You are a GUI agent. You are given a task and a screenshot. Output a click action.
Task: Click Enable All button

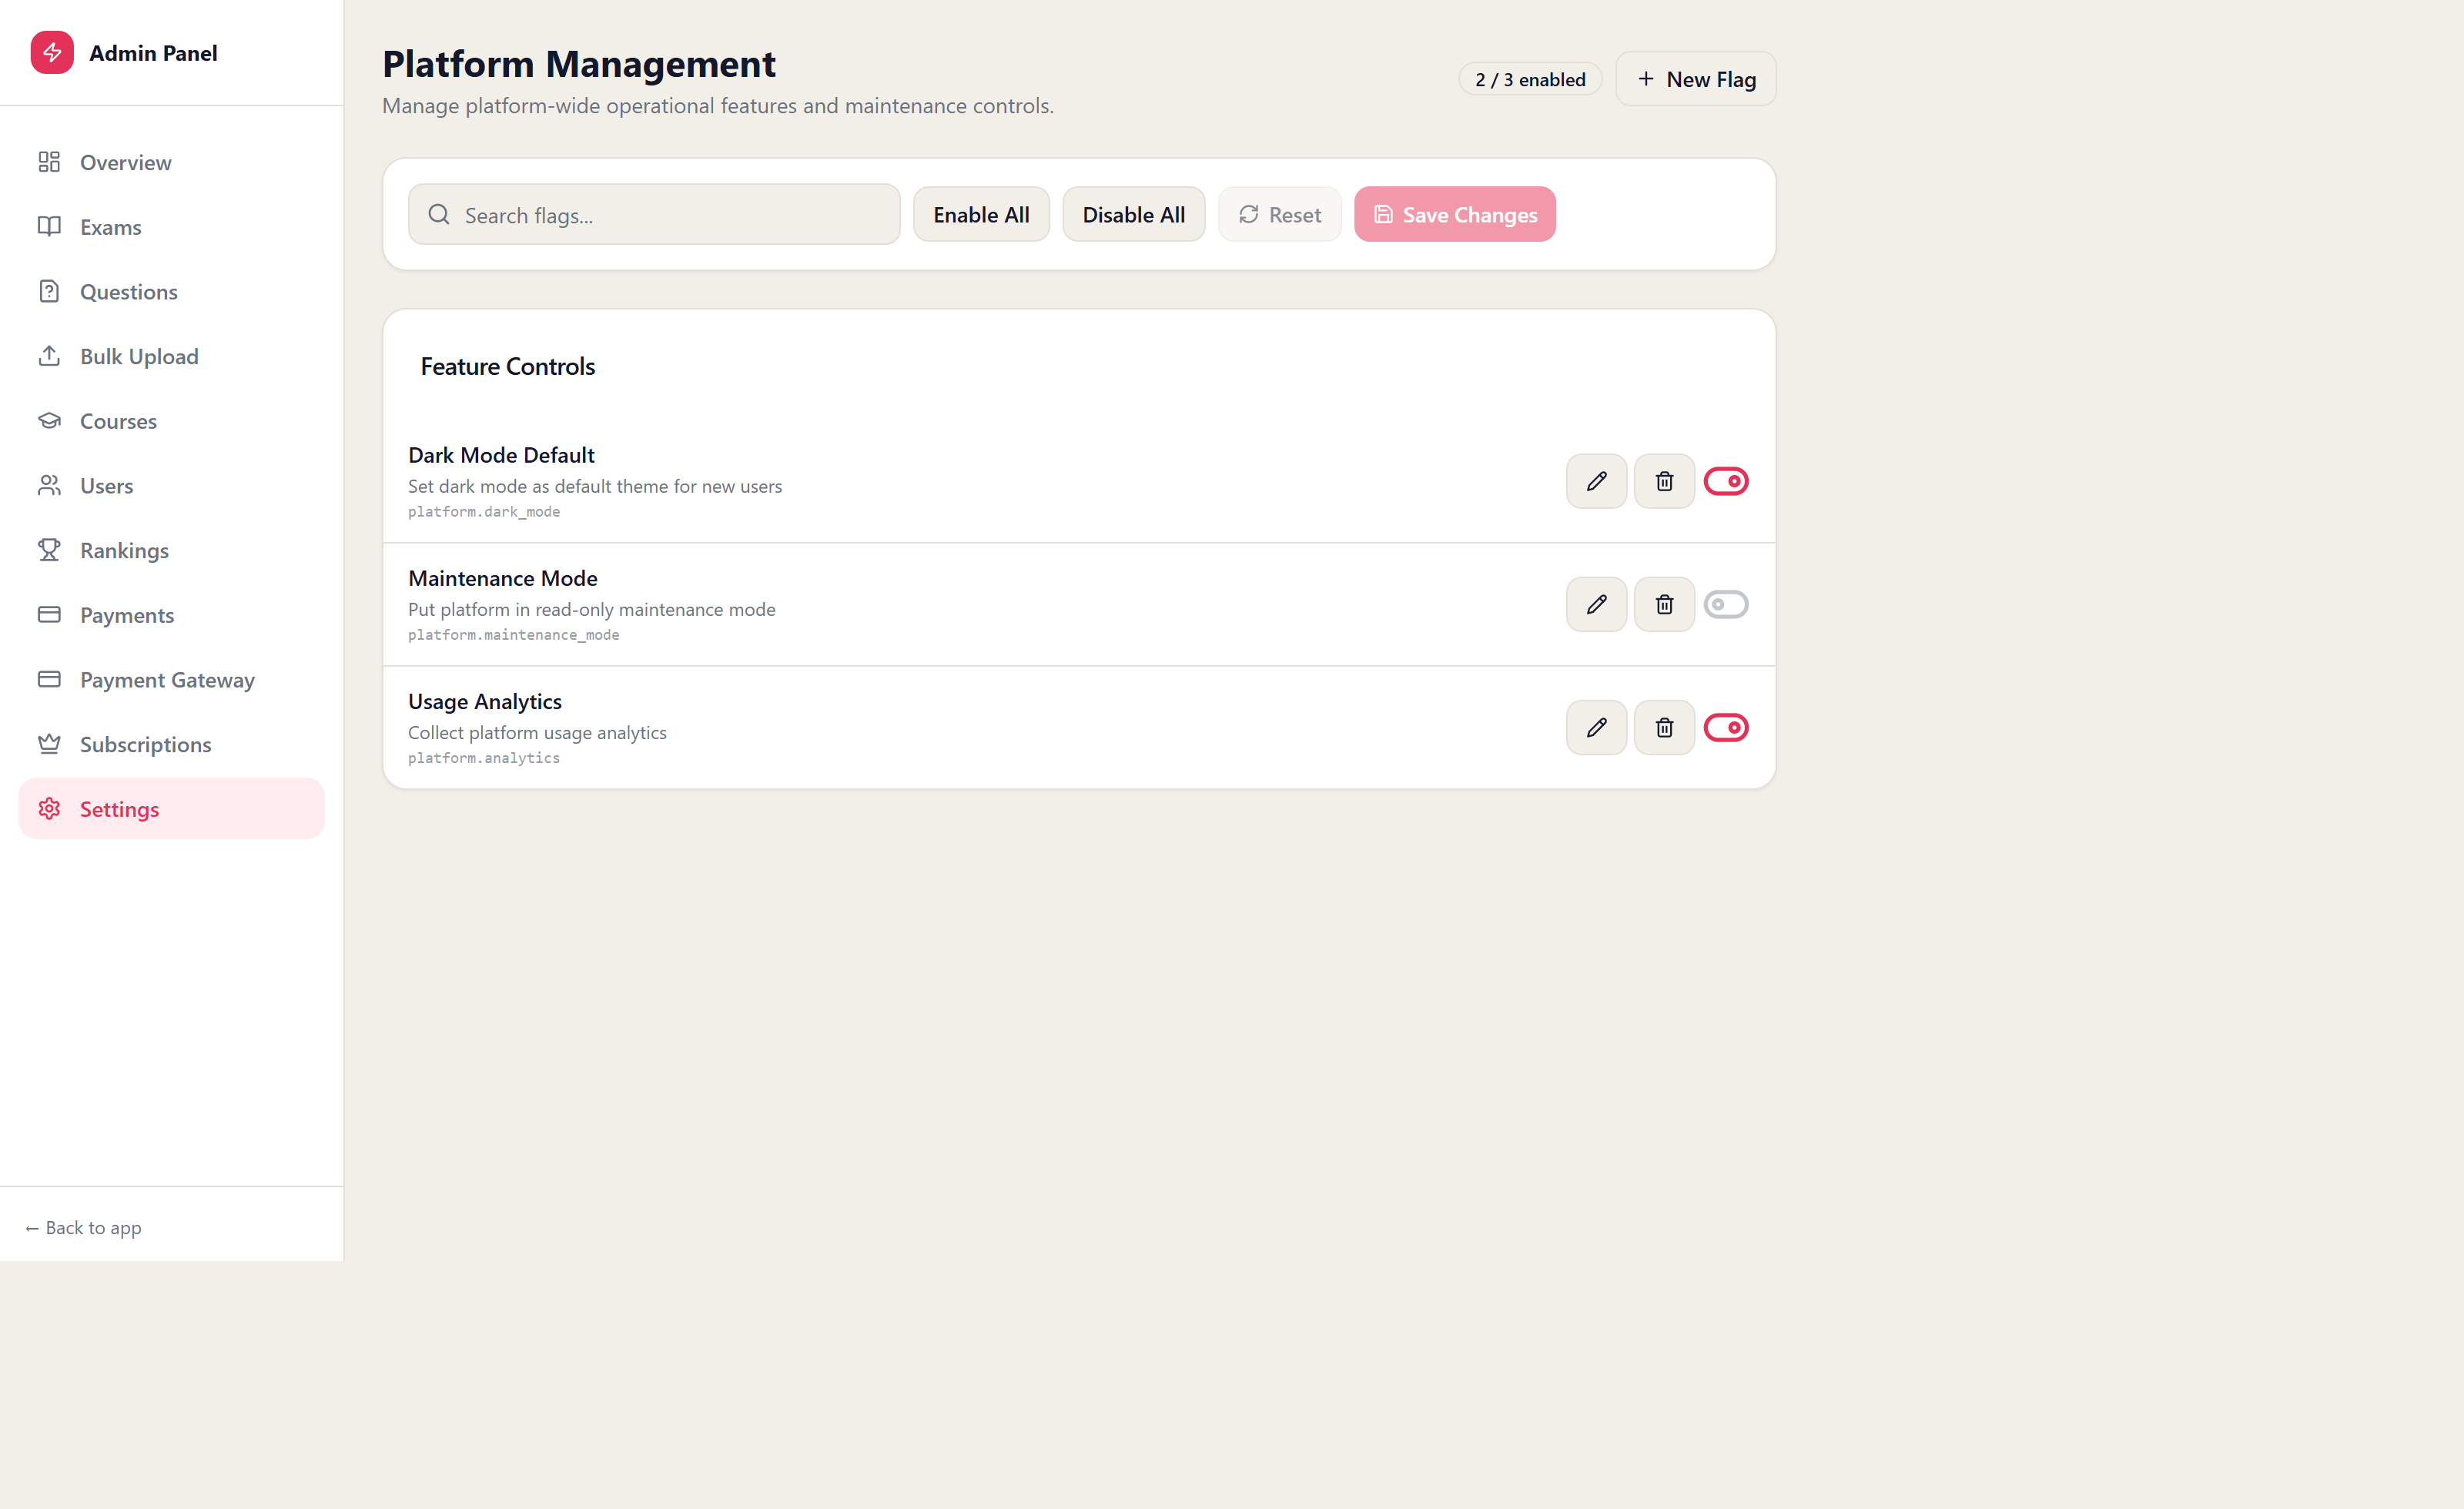981,214
